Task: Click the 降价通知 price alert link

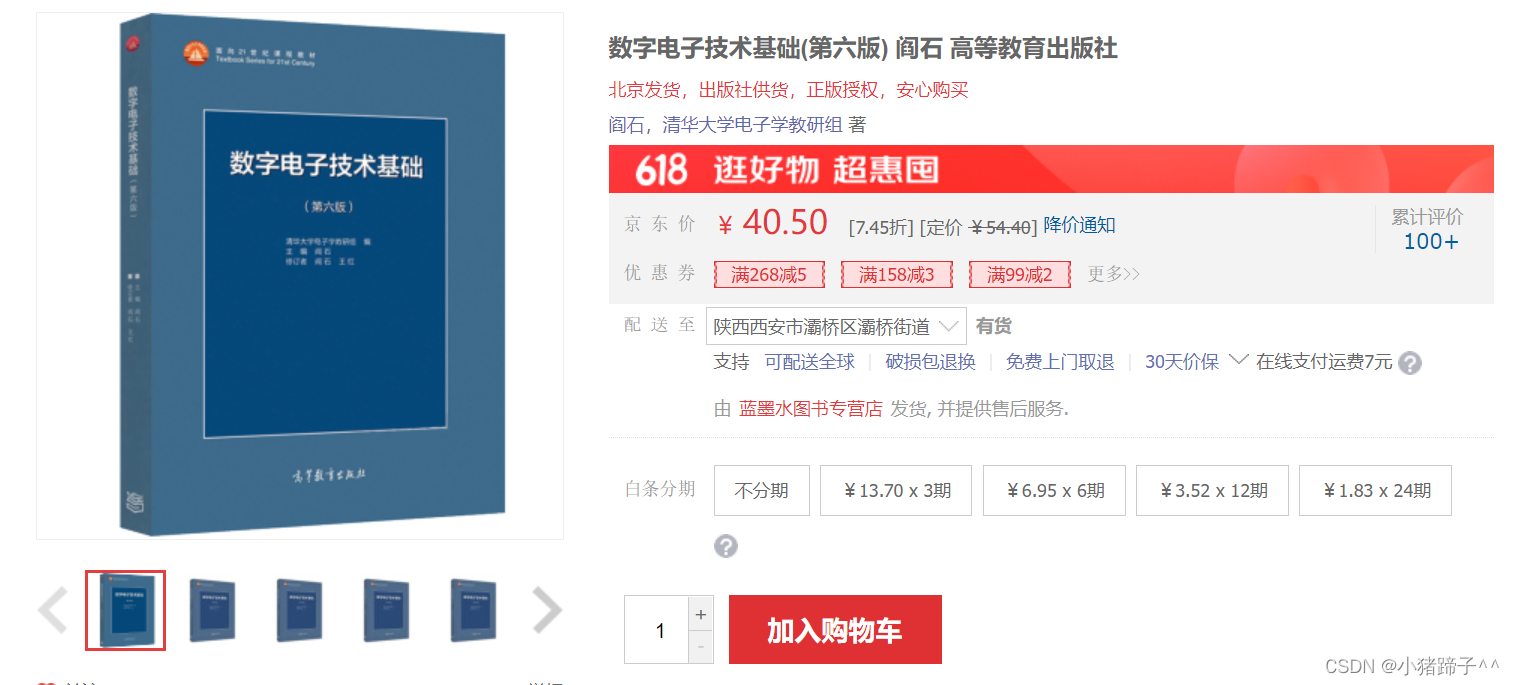Action: (1080, 225)
